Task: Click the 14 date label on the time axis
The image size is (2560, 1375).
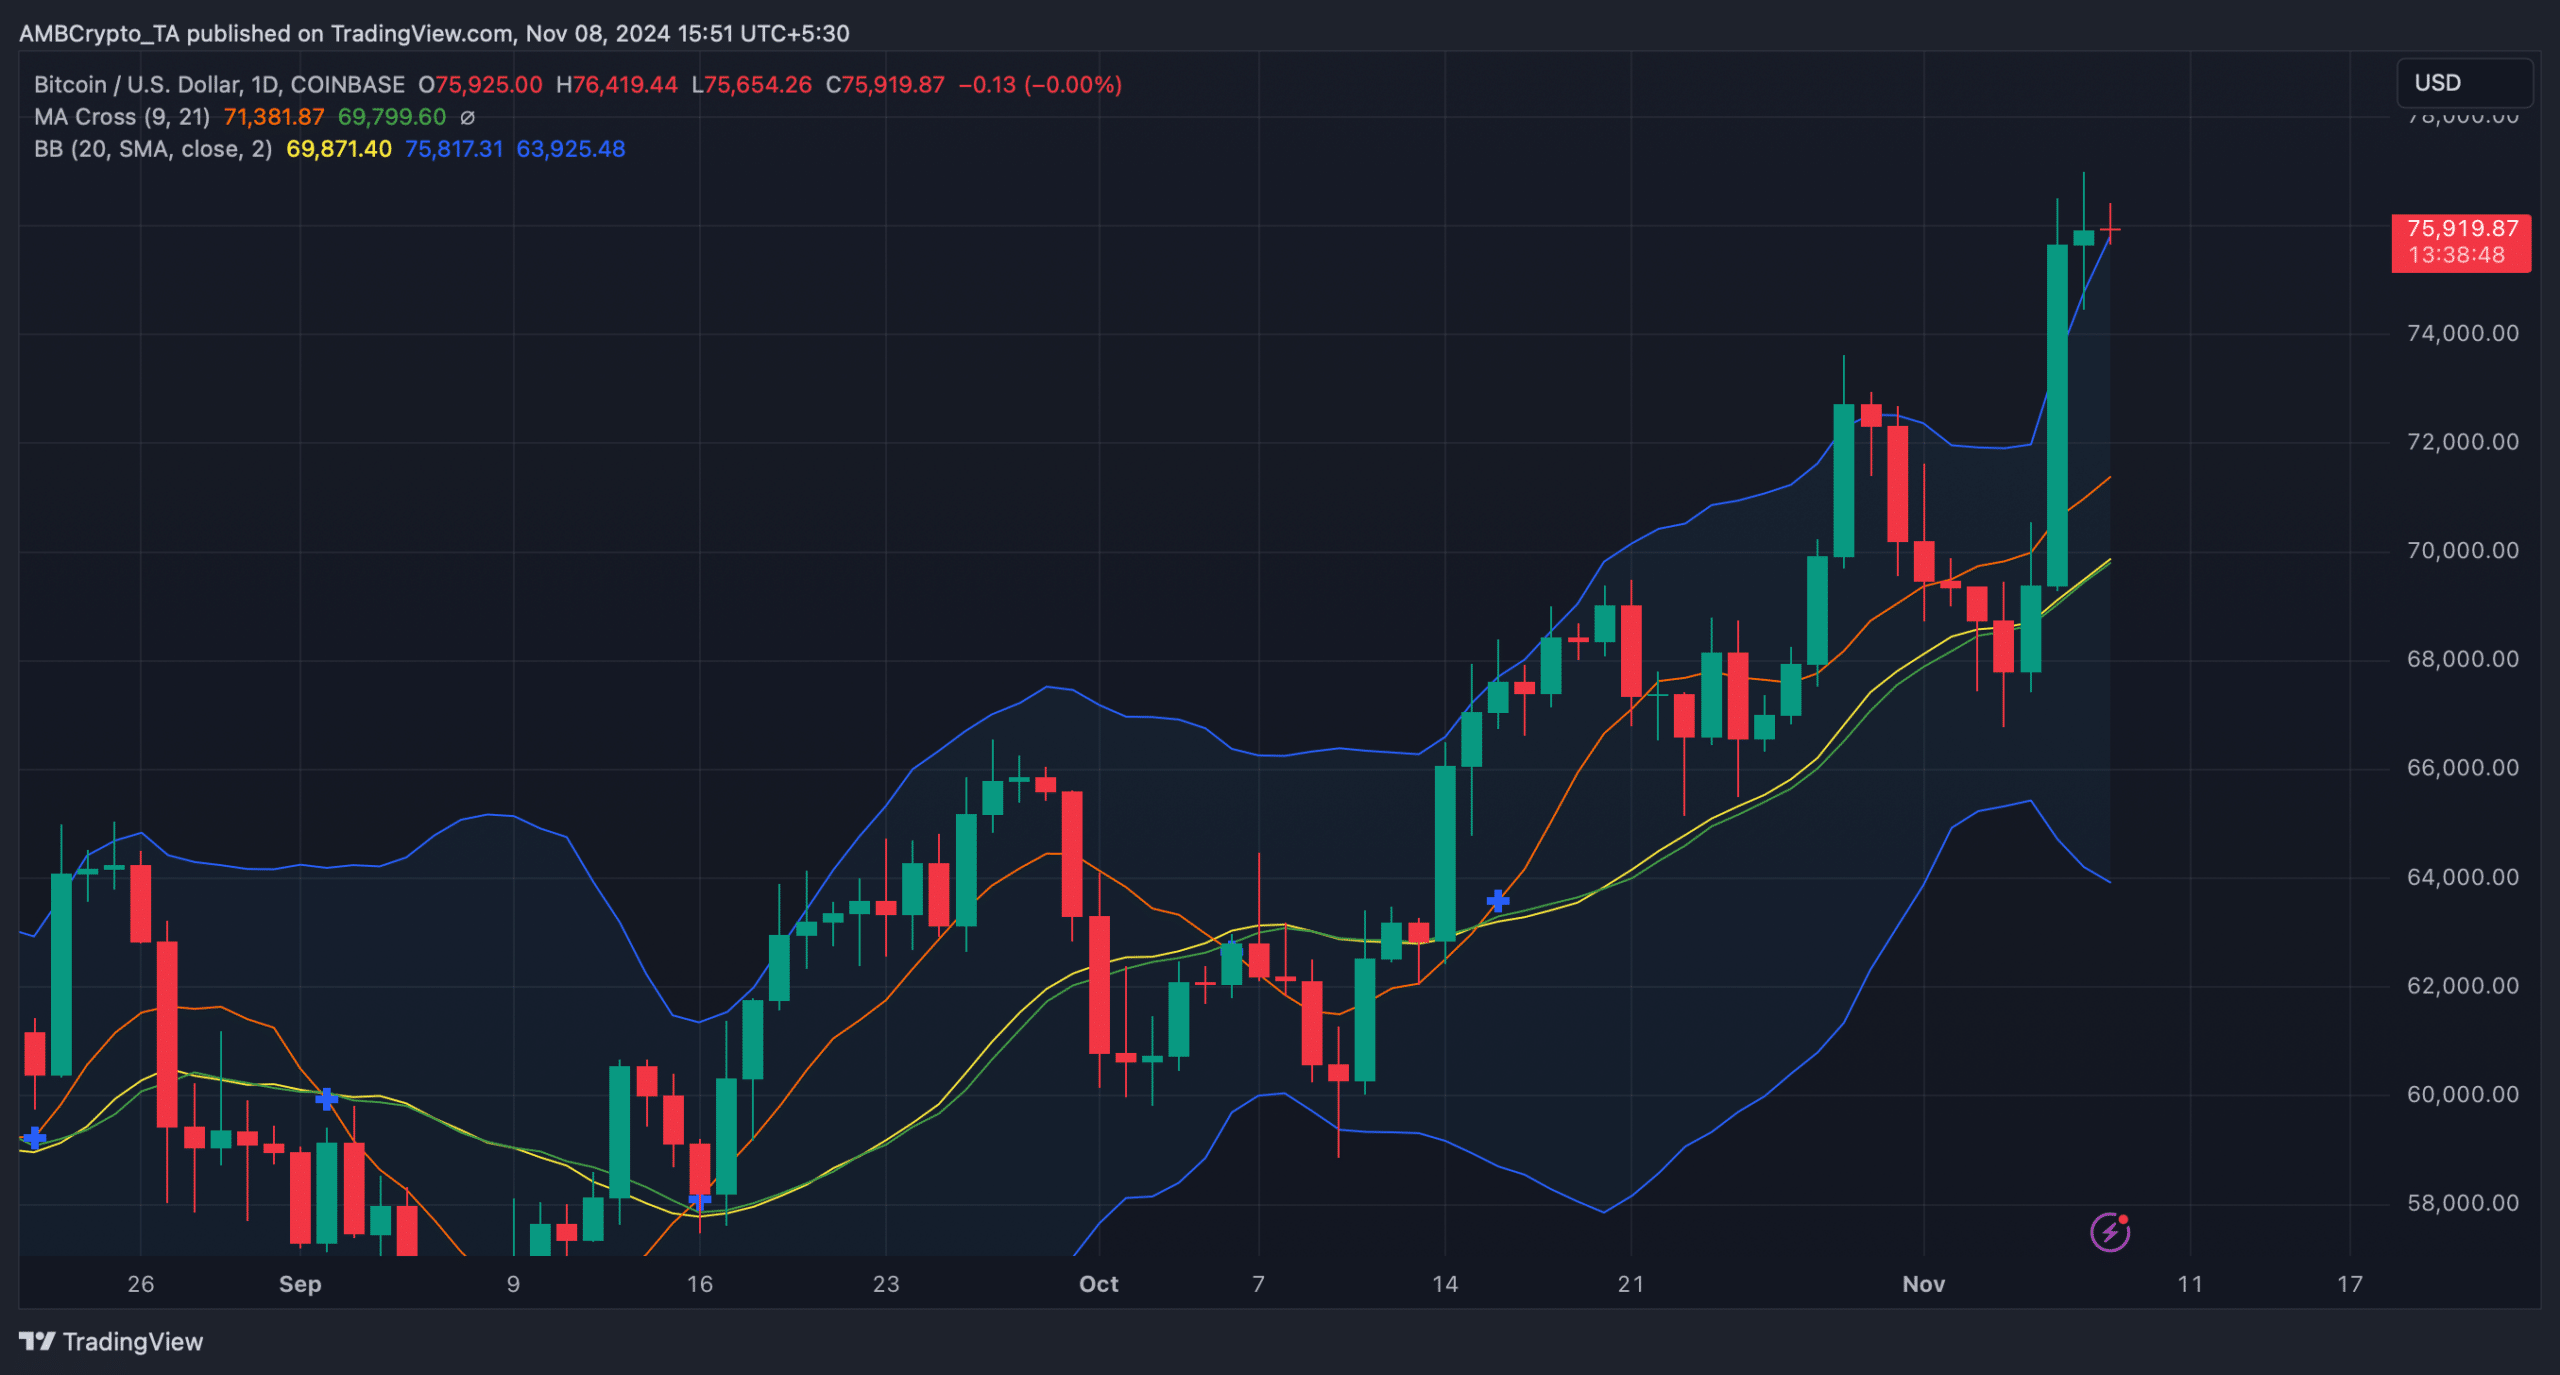Action: (x=1445, y=1285)
